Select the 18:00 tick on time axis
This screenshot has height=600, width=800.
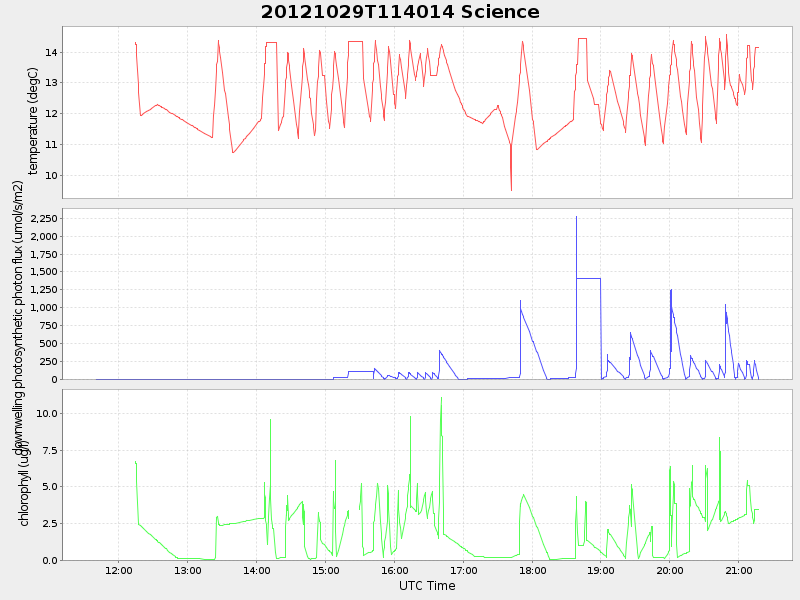(x=532, y=570)
